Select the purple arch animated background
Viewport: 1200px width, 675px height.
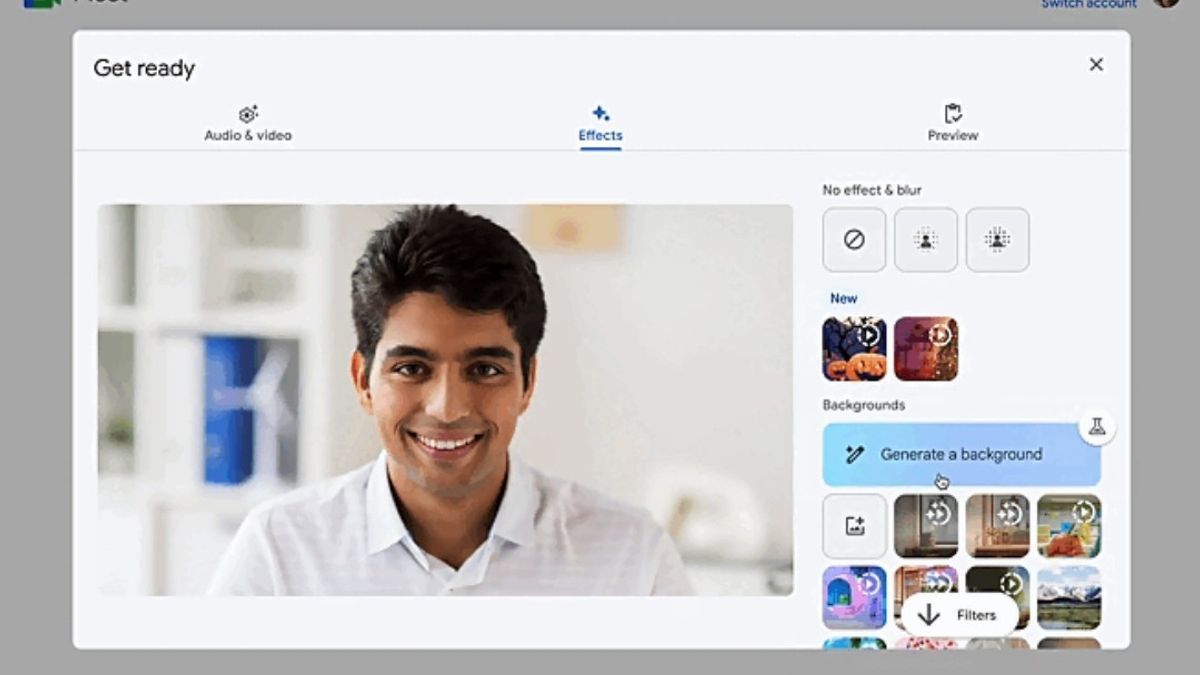[x=854, y=598]
